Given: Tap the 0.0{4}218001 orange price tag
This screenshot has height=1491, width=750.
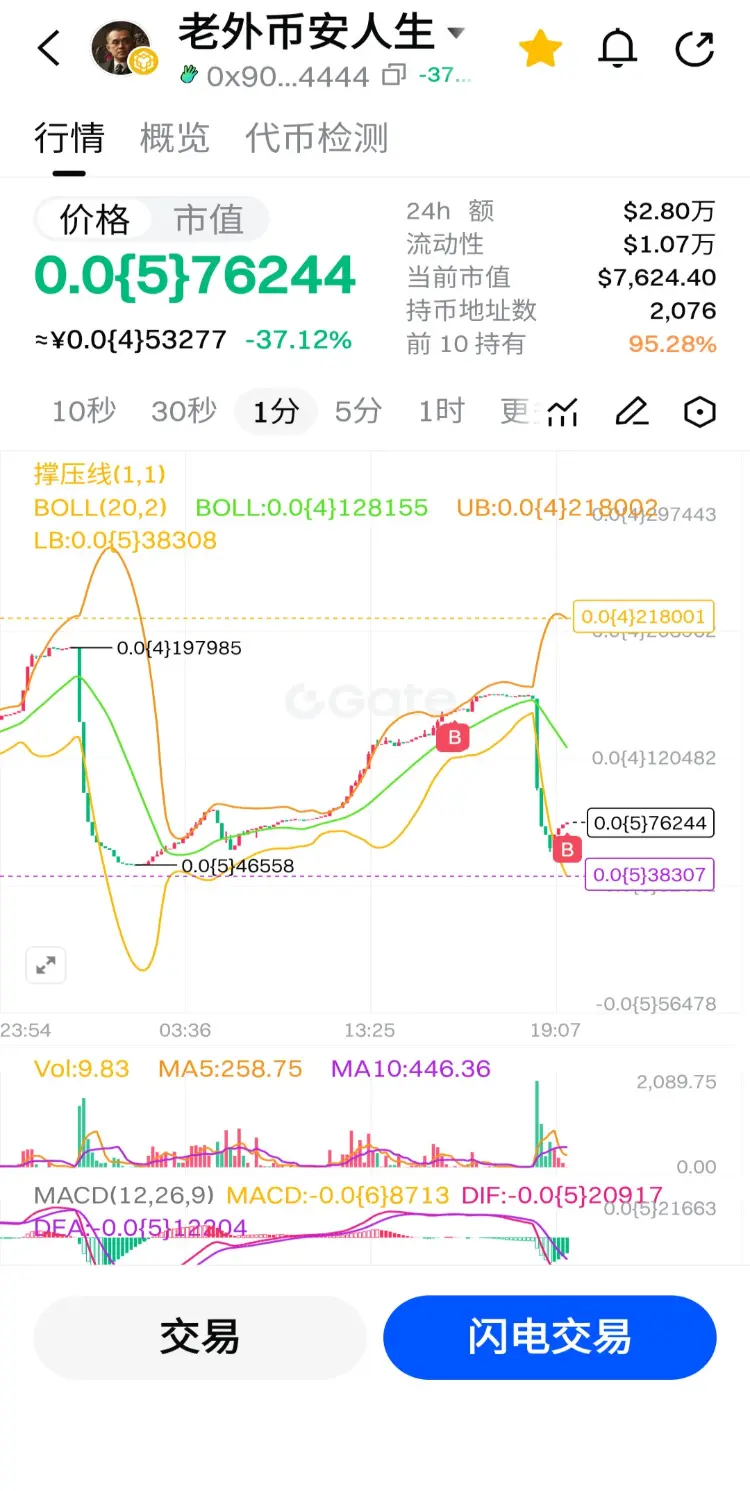Looking at the screenshot, I should click(x=643, y=616).
